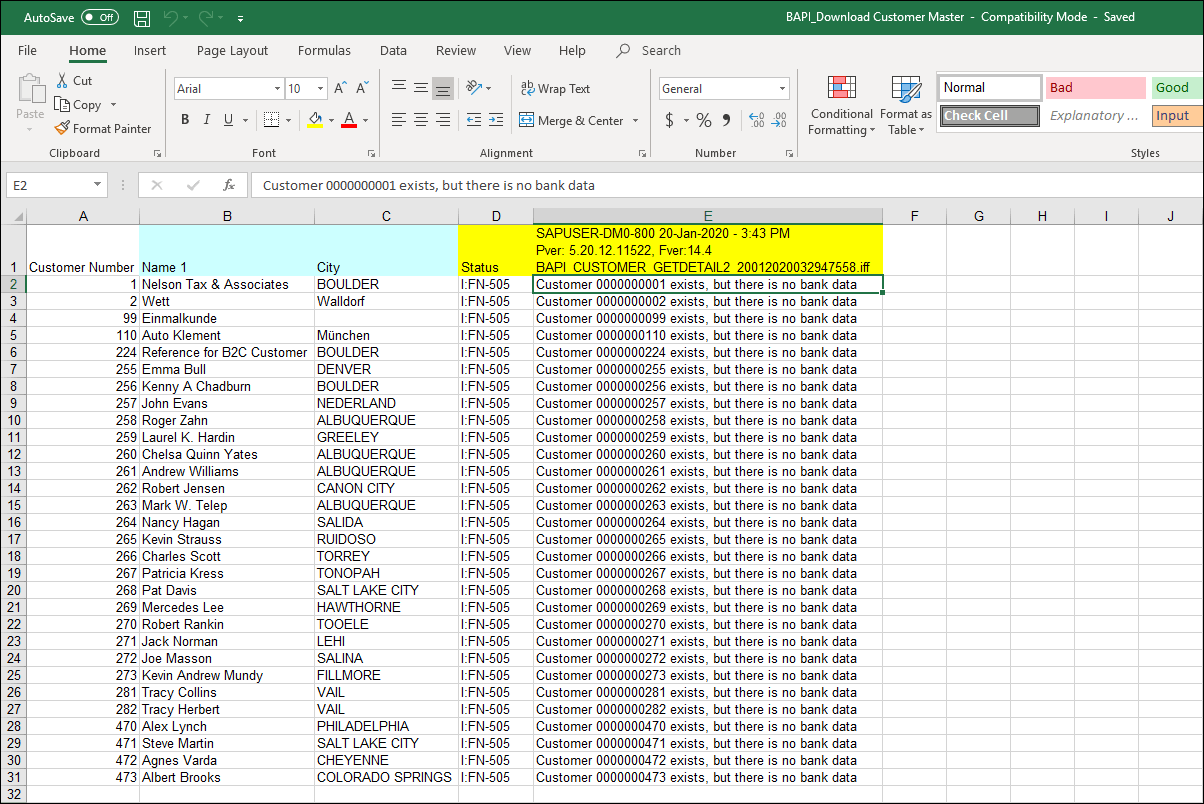Click the Name Box showing E2
Screen dimensions: 1204x804
click(x=48, y=185)
